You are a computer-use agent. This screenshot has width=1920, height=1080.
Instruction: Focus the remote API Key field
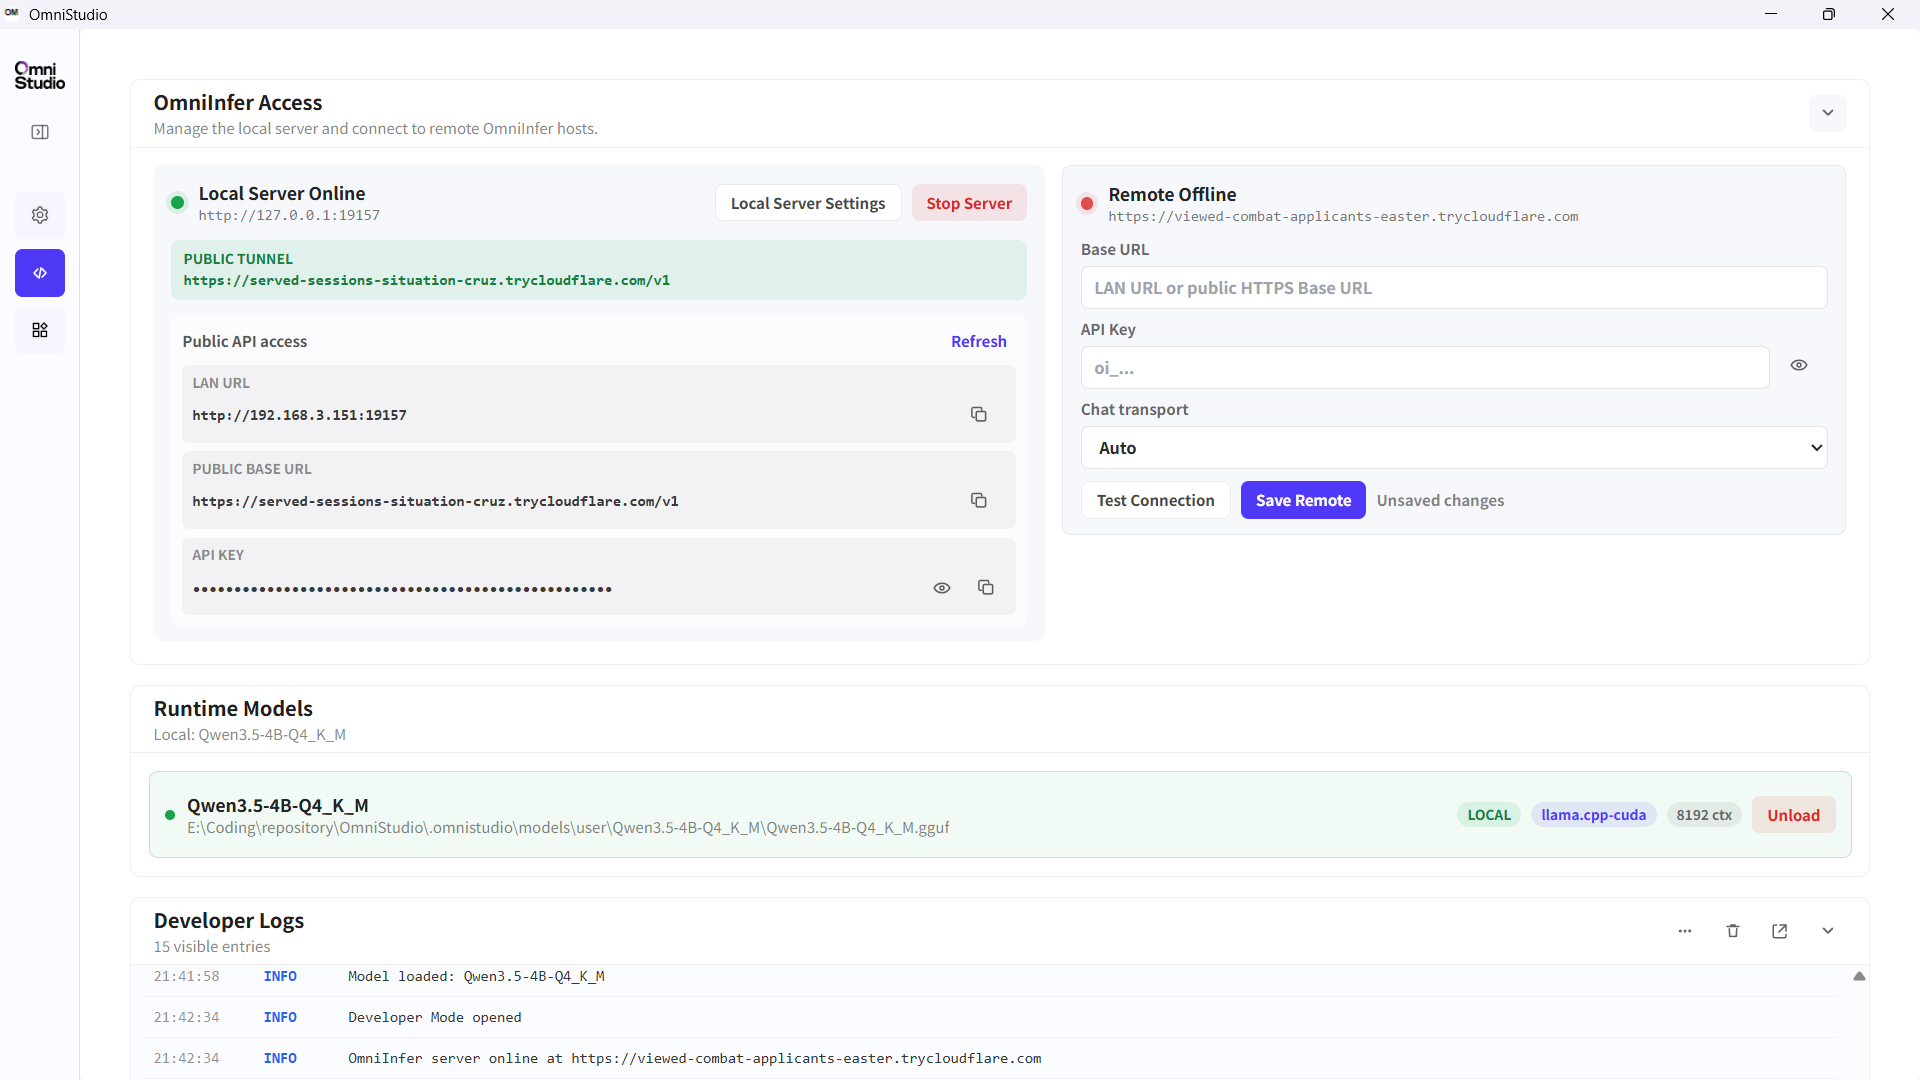pyautogui.click(x=1425, y=368)
